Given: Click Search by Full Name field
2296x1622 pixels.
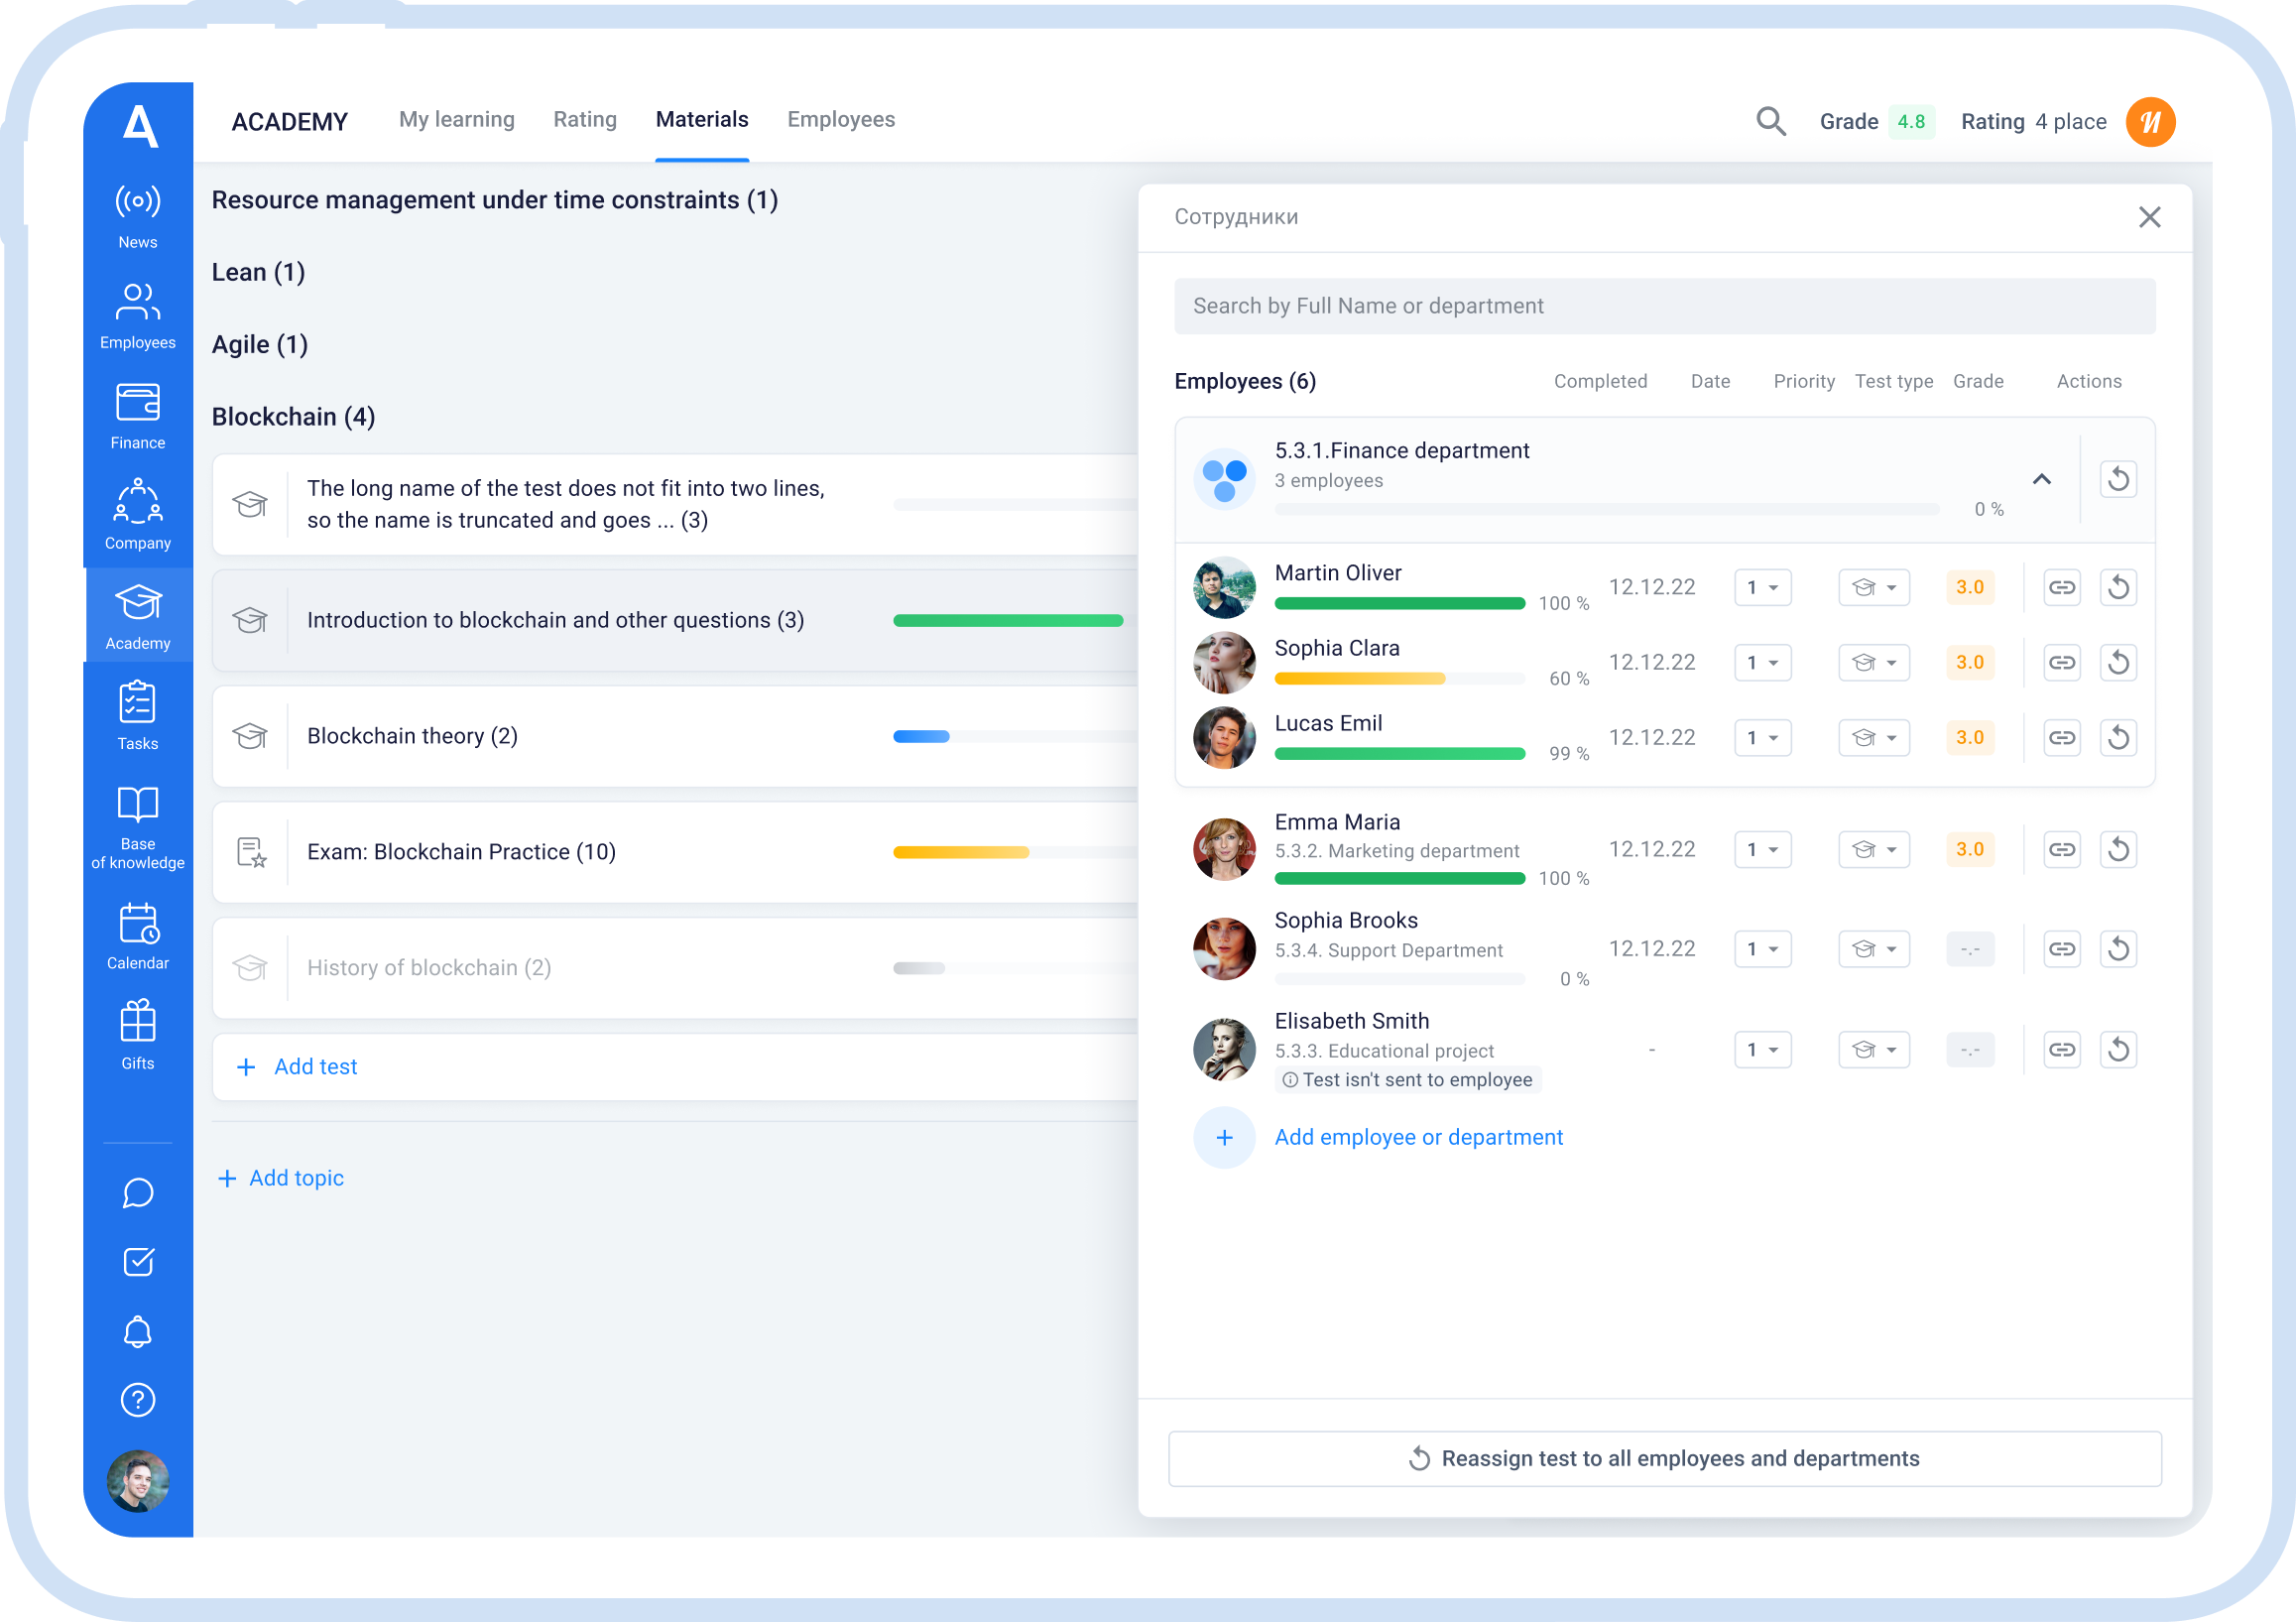Looking at the screenshot, I should coord(1664,307).
